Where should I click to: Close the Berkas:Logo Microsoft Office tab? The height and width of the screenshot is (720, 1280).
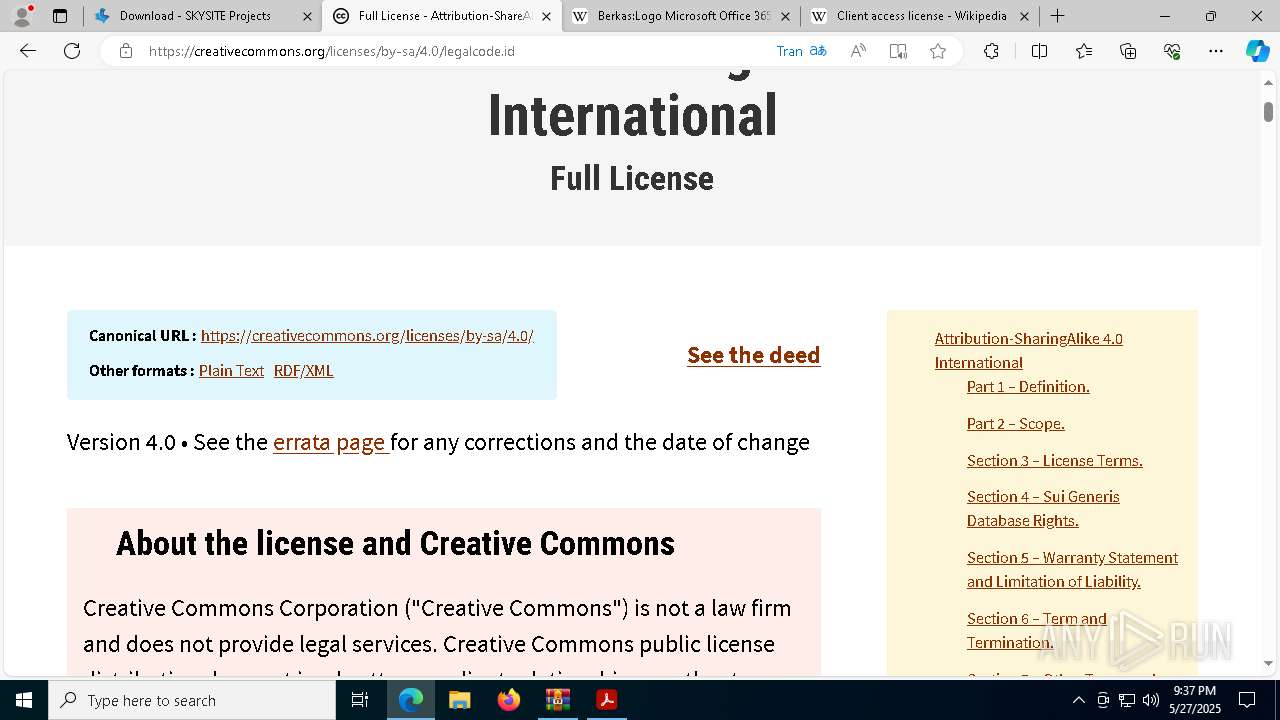[785, 16]
